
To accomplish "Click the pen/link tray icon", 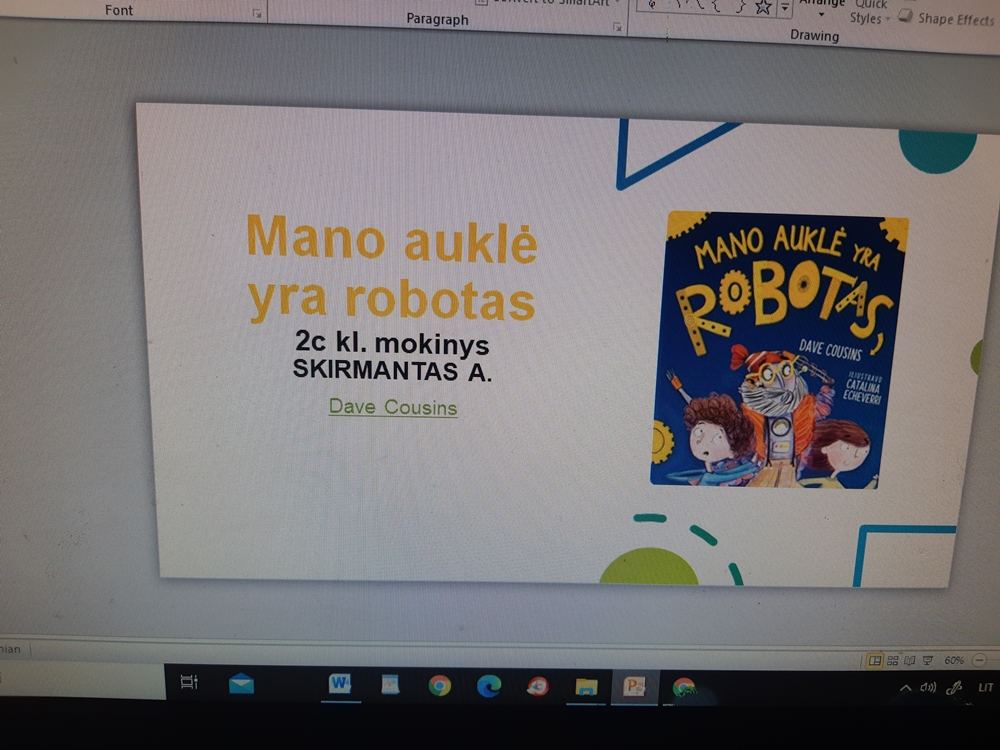I will tap(953, 688).
